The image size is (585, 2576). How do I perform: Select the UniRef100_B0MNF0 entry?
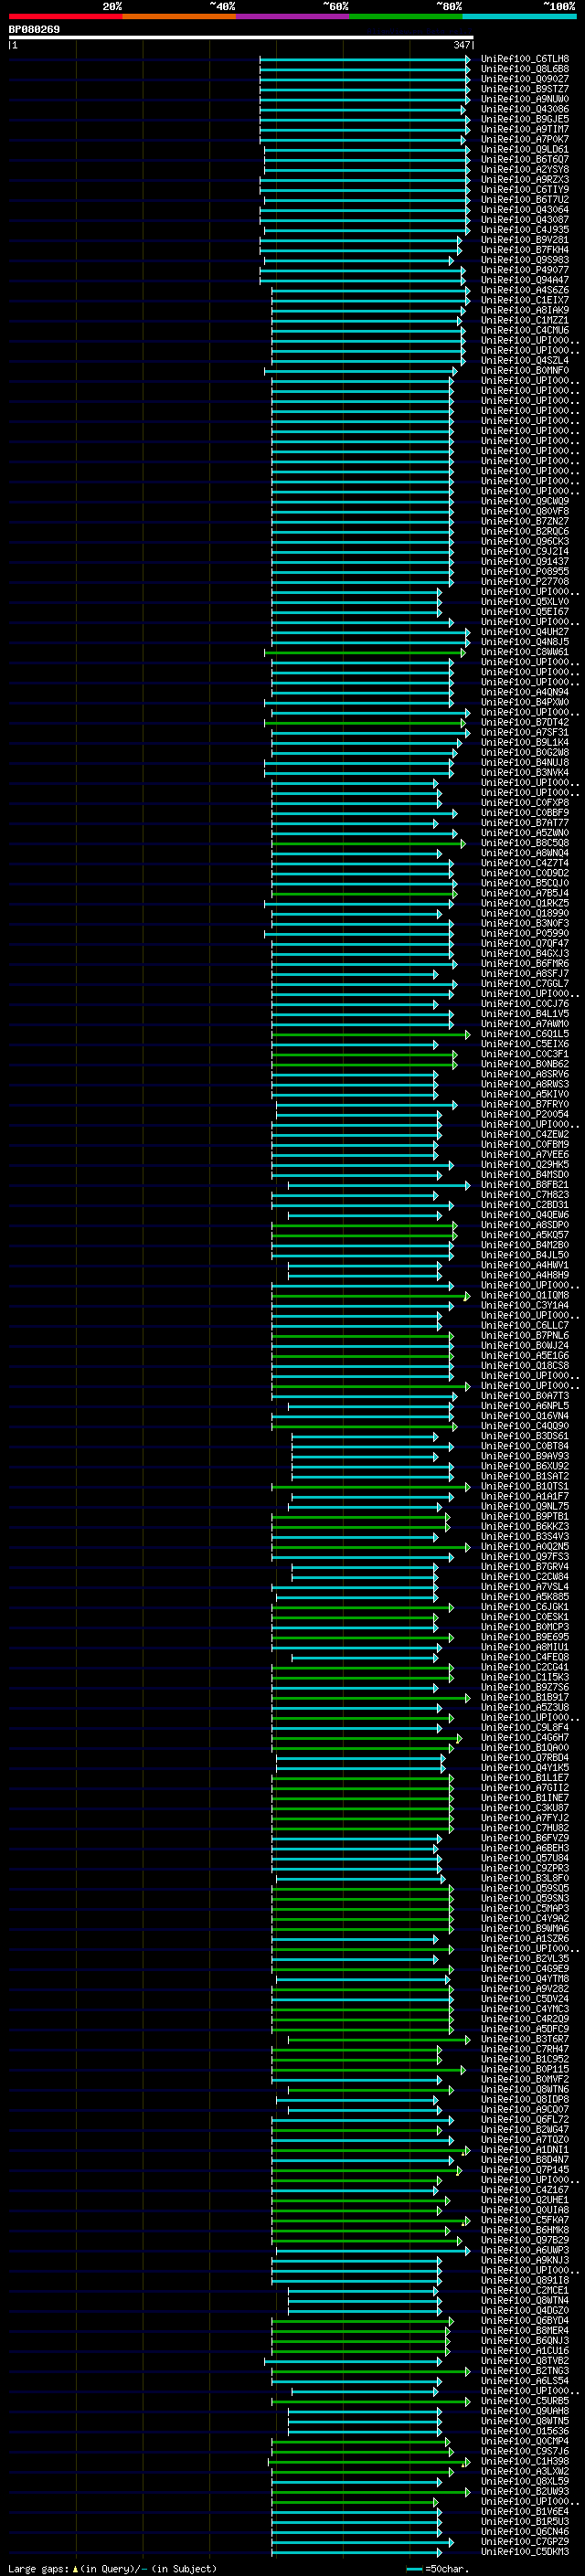click(525, 371)
